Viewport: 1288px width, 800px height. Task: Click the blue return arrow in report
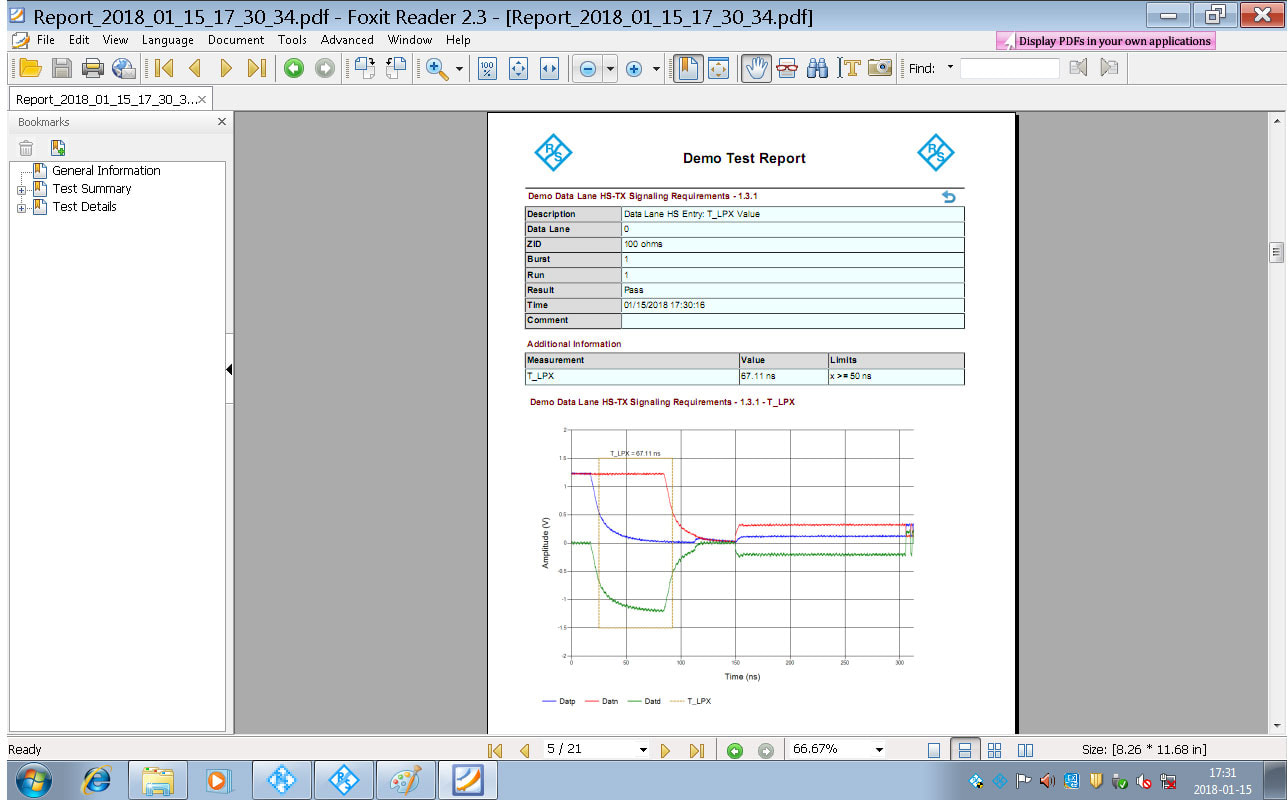(x=949, y=197)
